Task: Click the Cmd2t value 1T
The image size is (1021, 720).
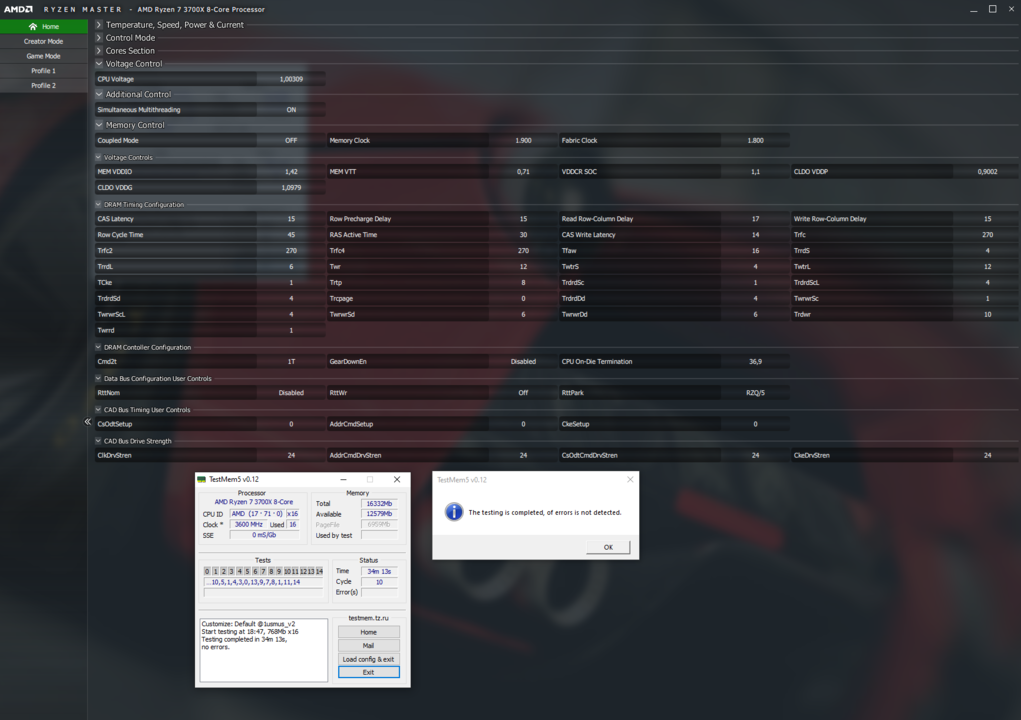Action: tap(291, 362)
